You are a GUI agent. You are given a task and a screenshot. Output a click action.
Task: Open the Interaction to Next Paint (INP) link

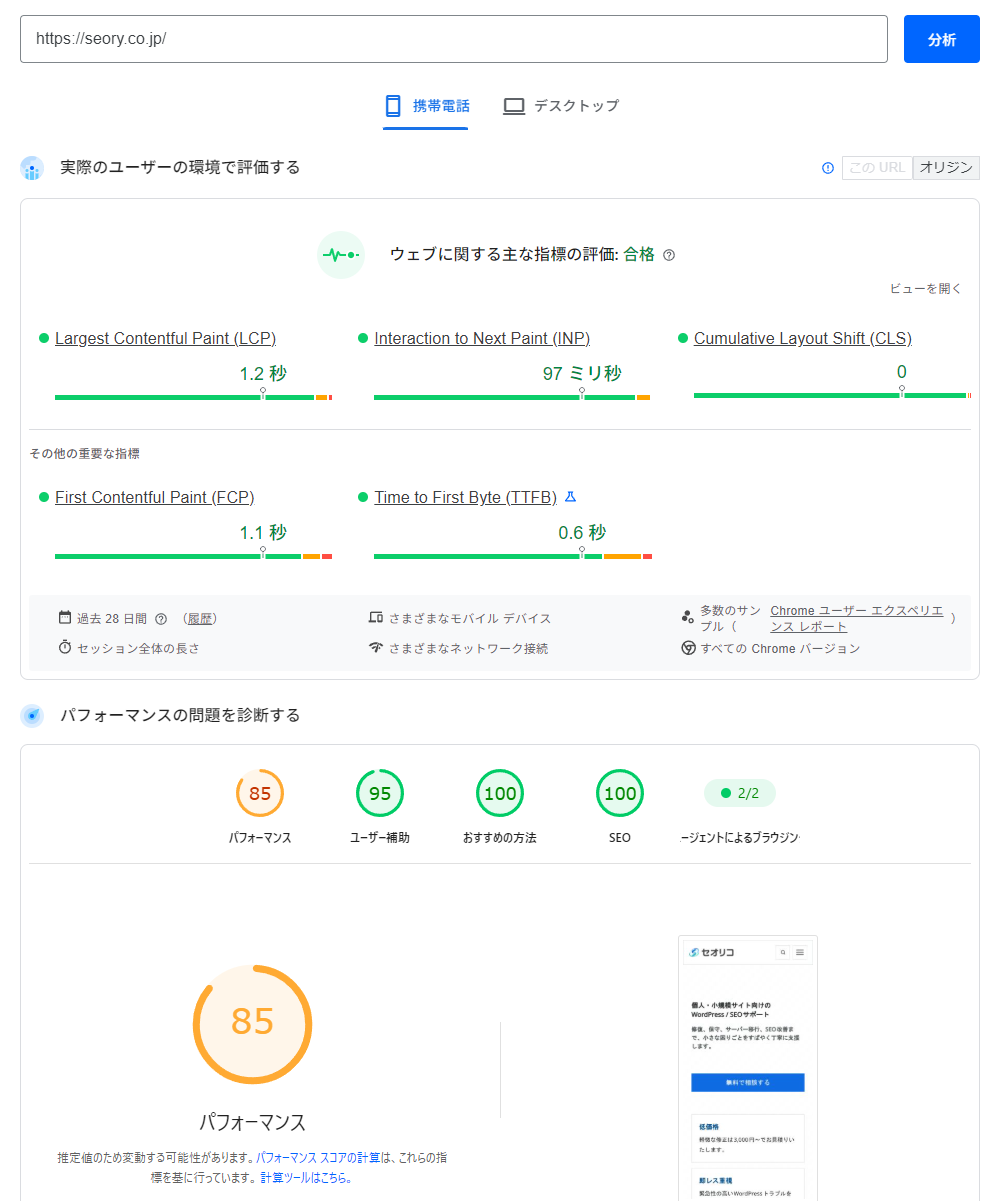coord(482,338)
